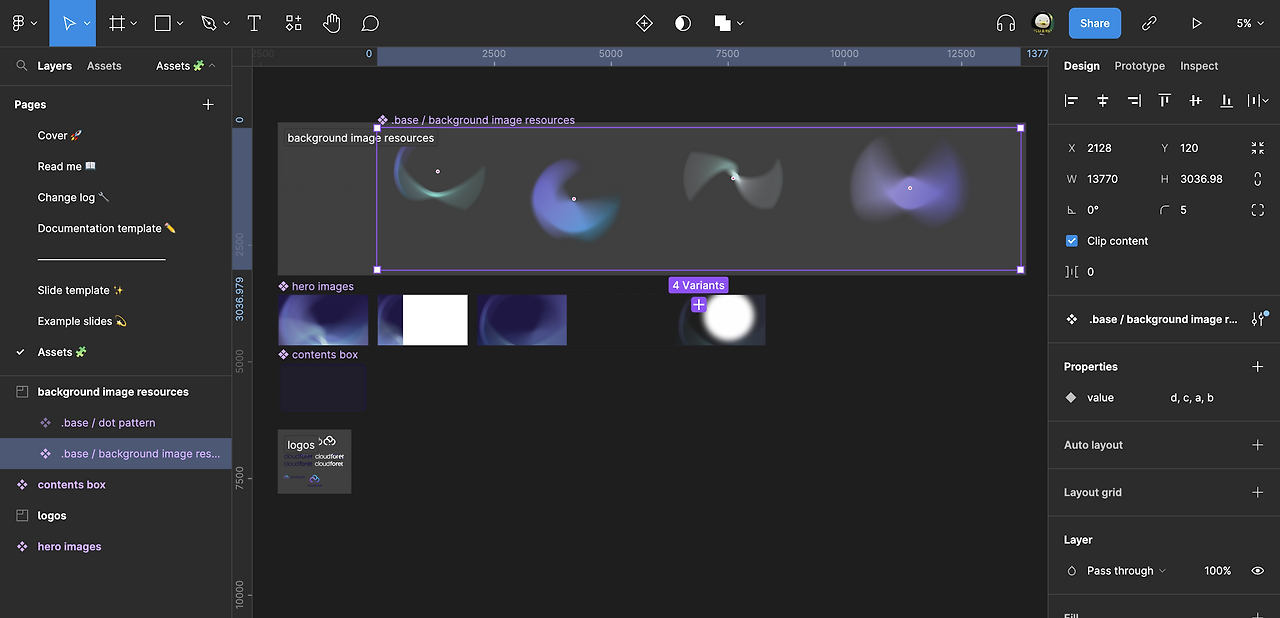Click the user avatar

click(x=1043, y=23)
